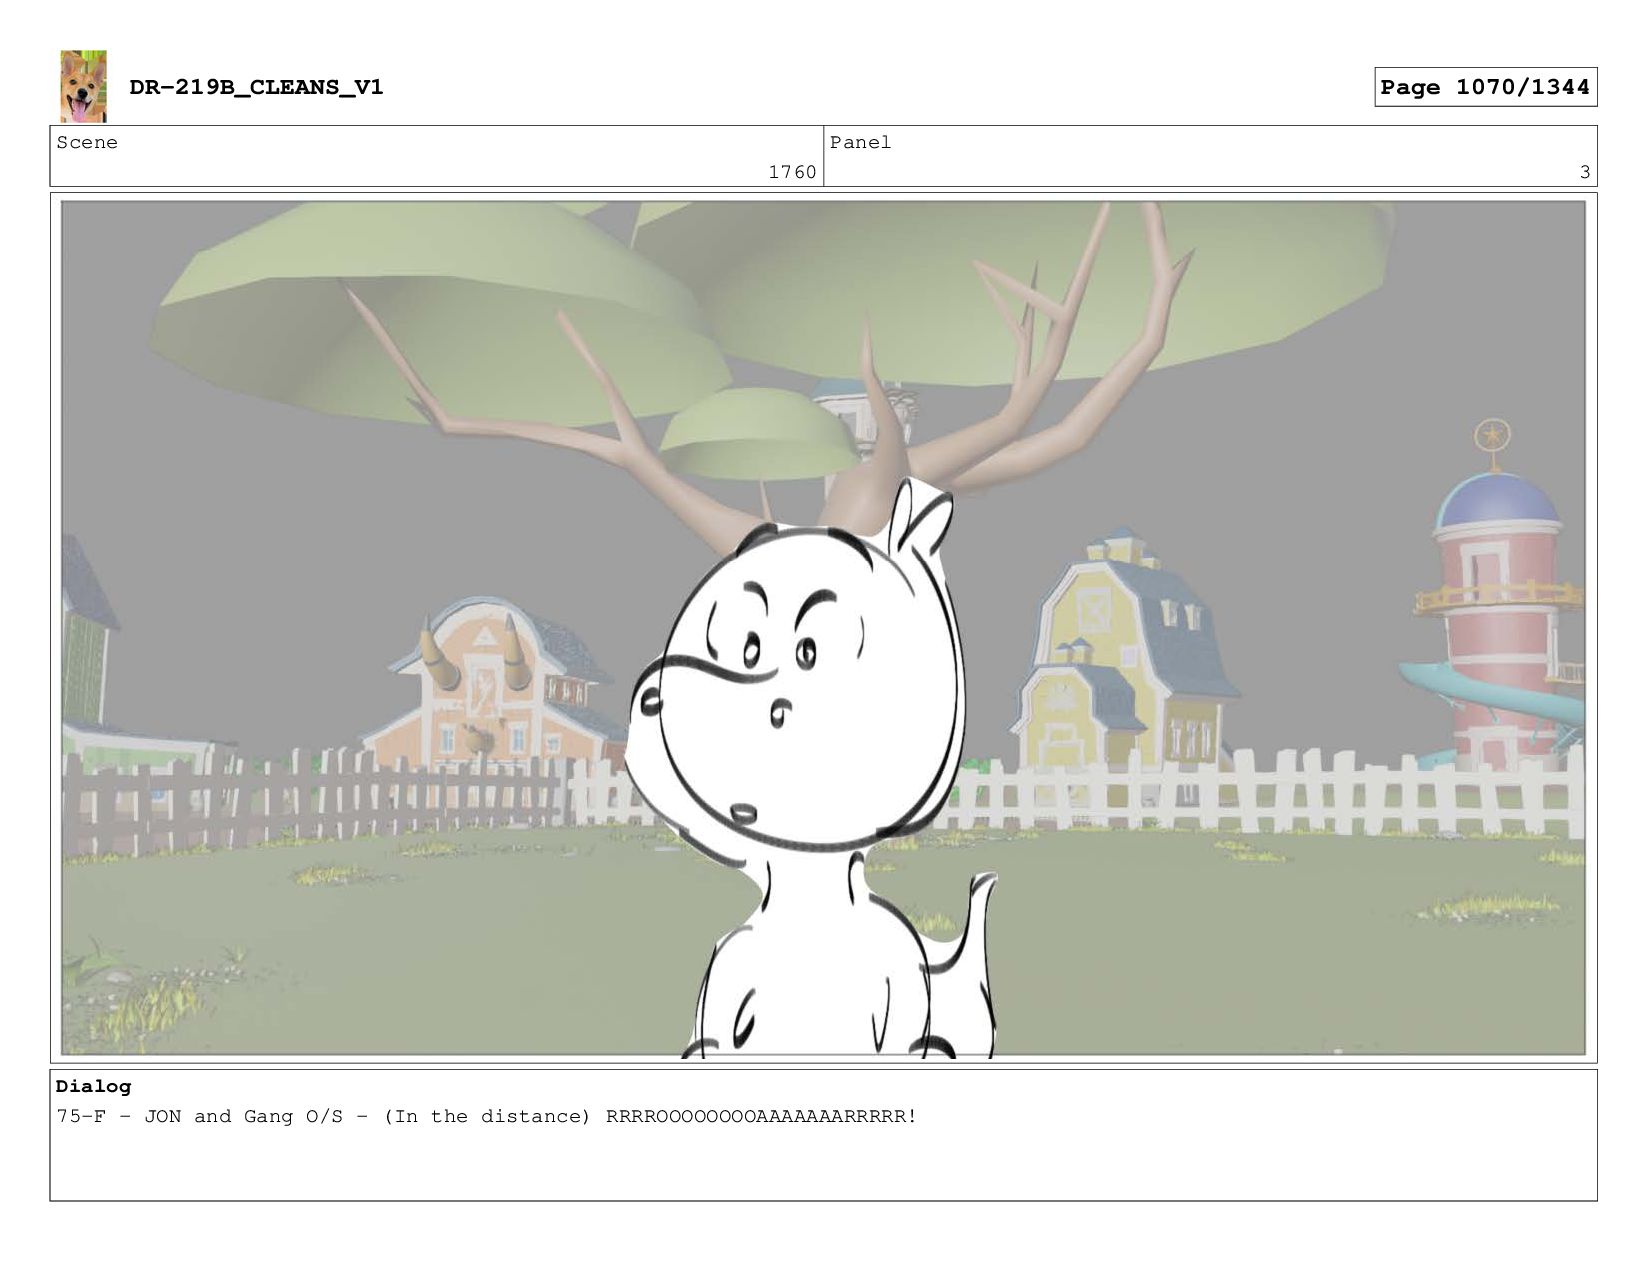Click the Dialog heading

93,1086
